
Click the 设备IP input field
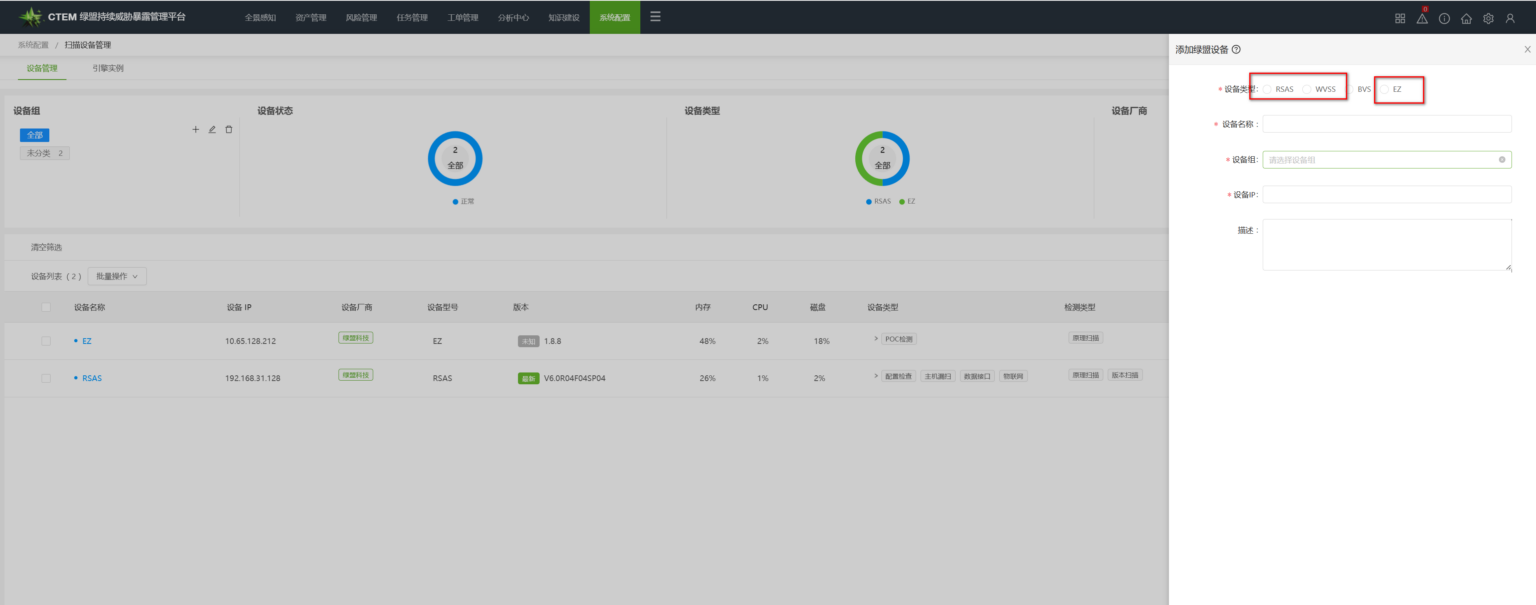click(1386, 194)
